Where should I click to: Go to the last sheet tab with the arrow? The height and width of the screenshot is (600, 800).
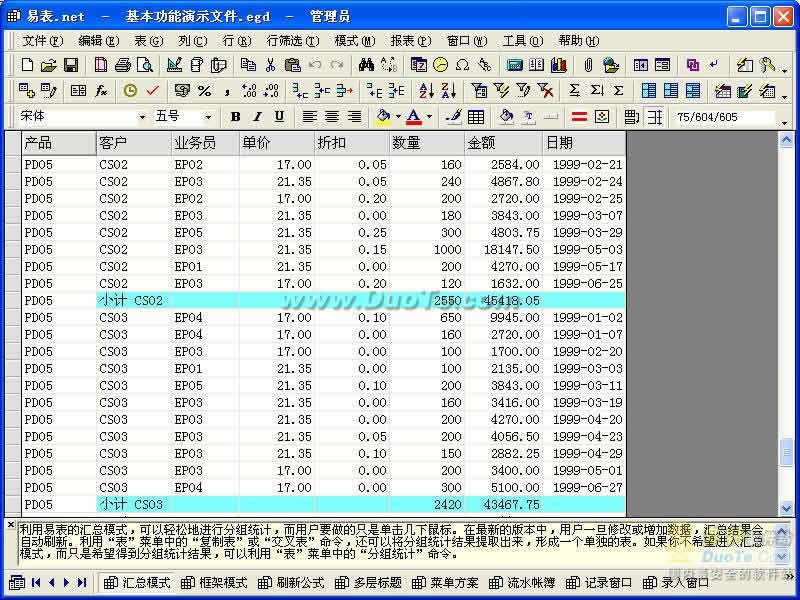pyautogui.click(x=82, y=582)
